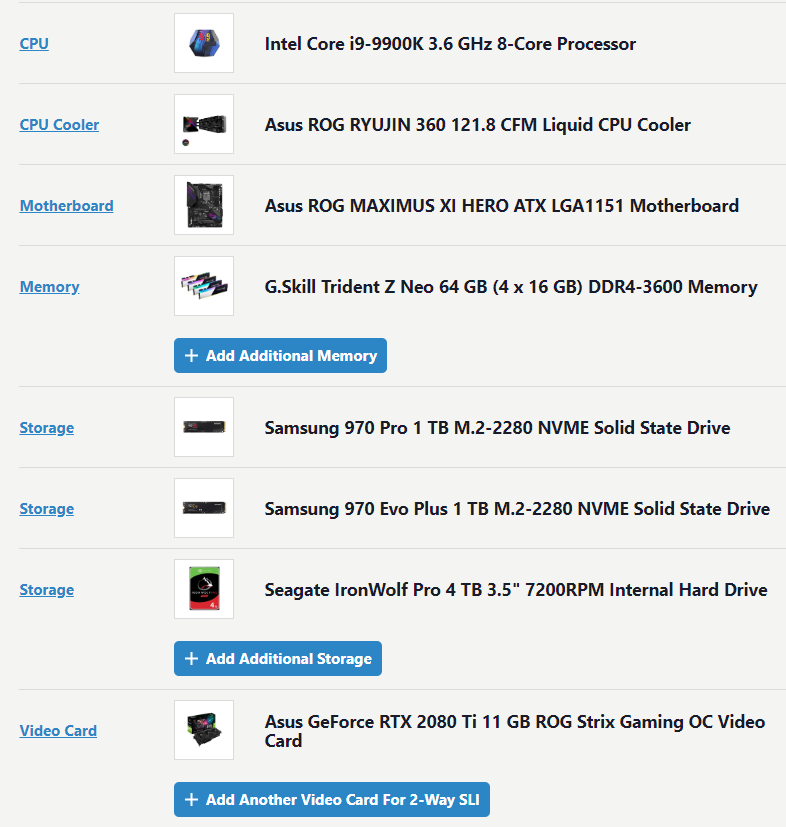Go to the Motherboard category link
Image resolution: width=786 pixels, height=827 pixels.
pyautogui.click(x=66, y=206)
